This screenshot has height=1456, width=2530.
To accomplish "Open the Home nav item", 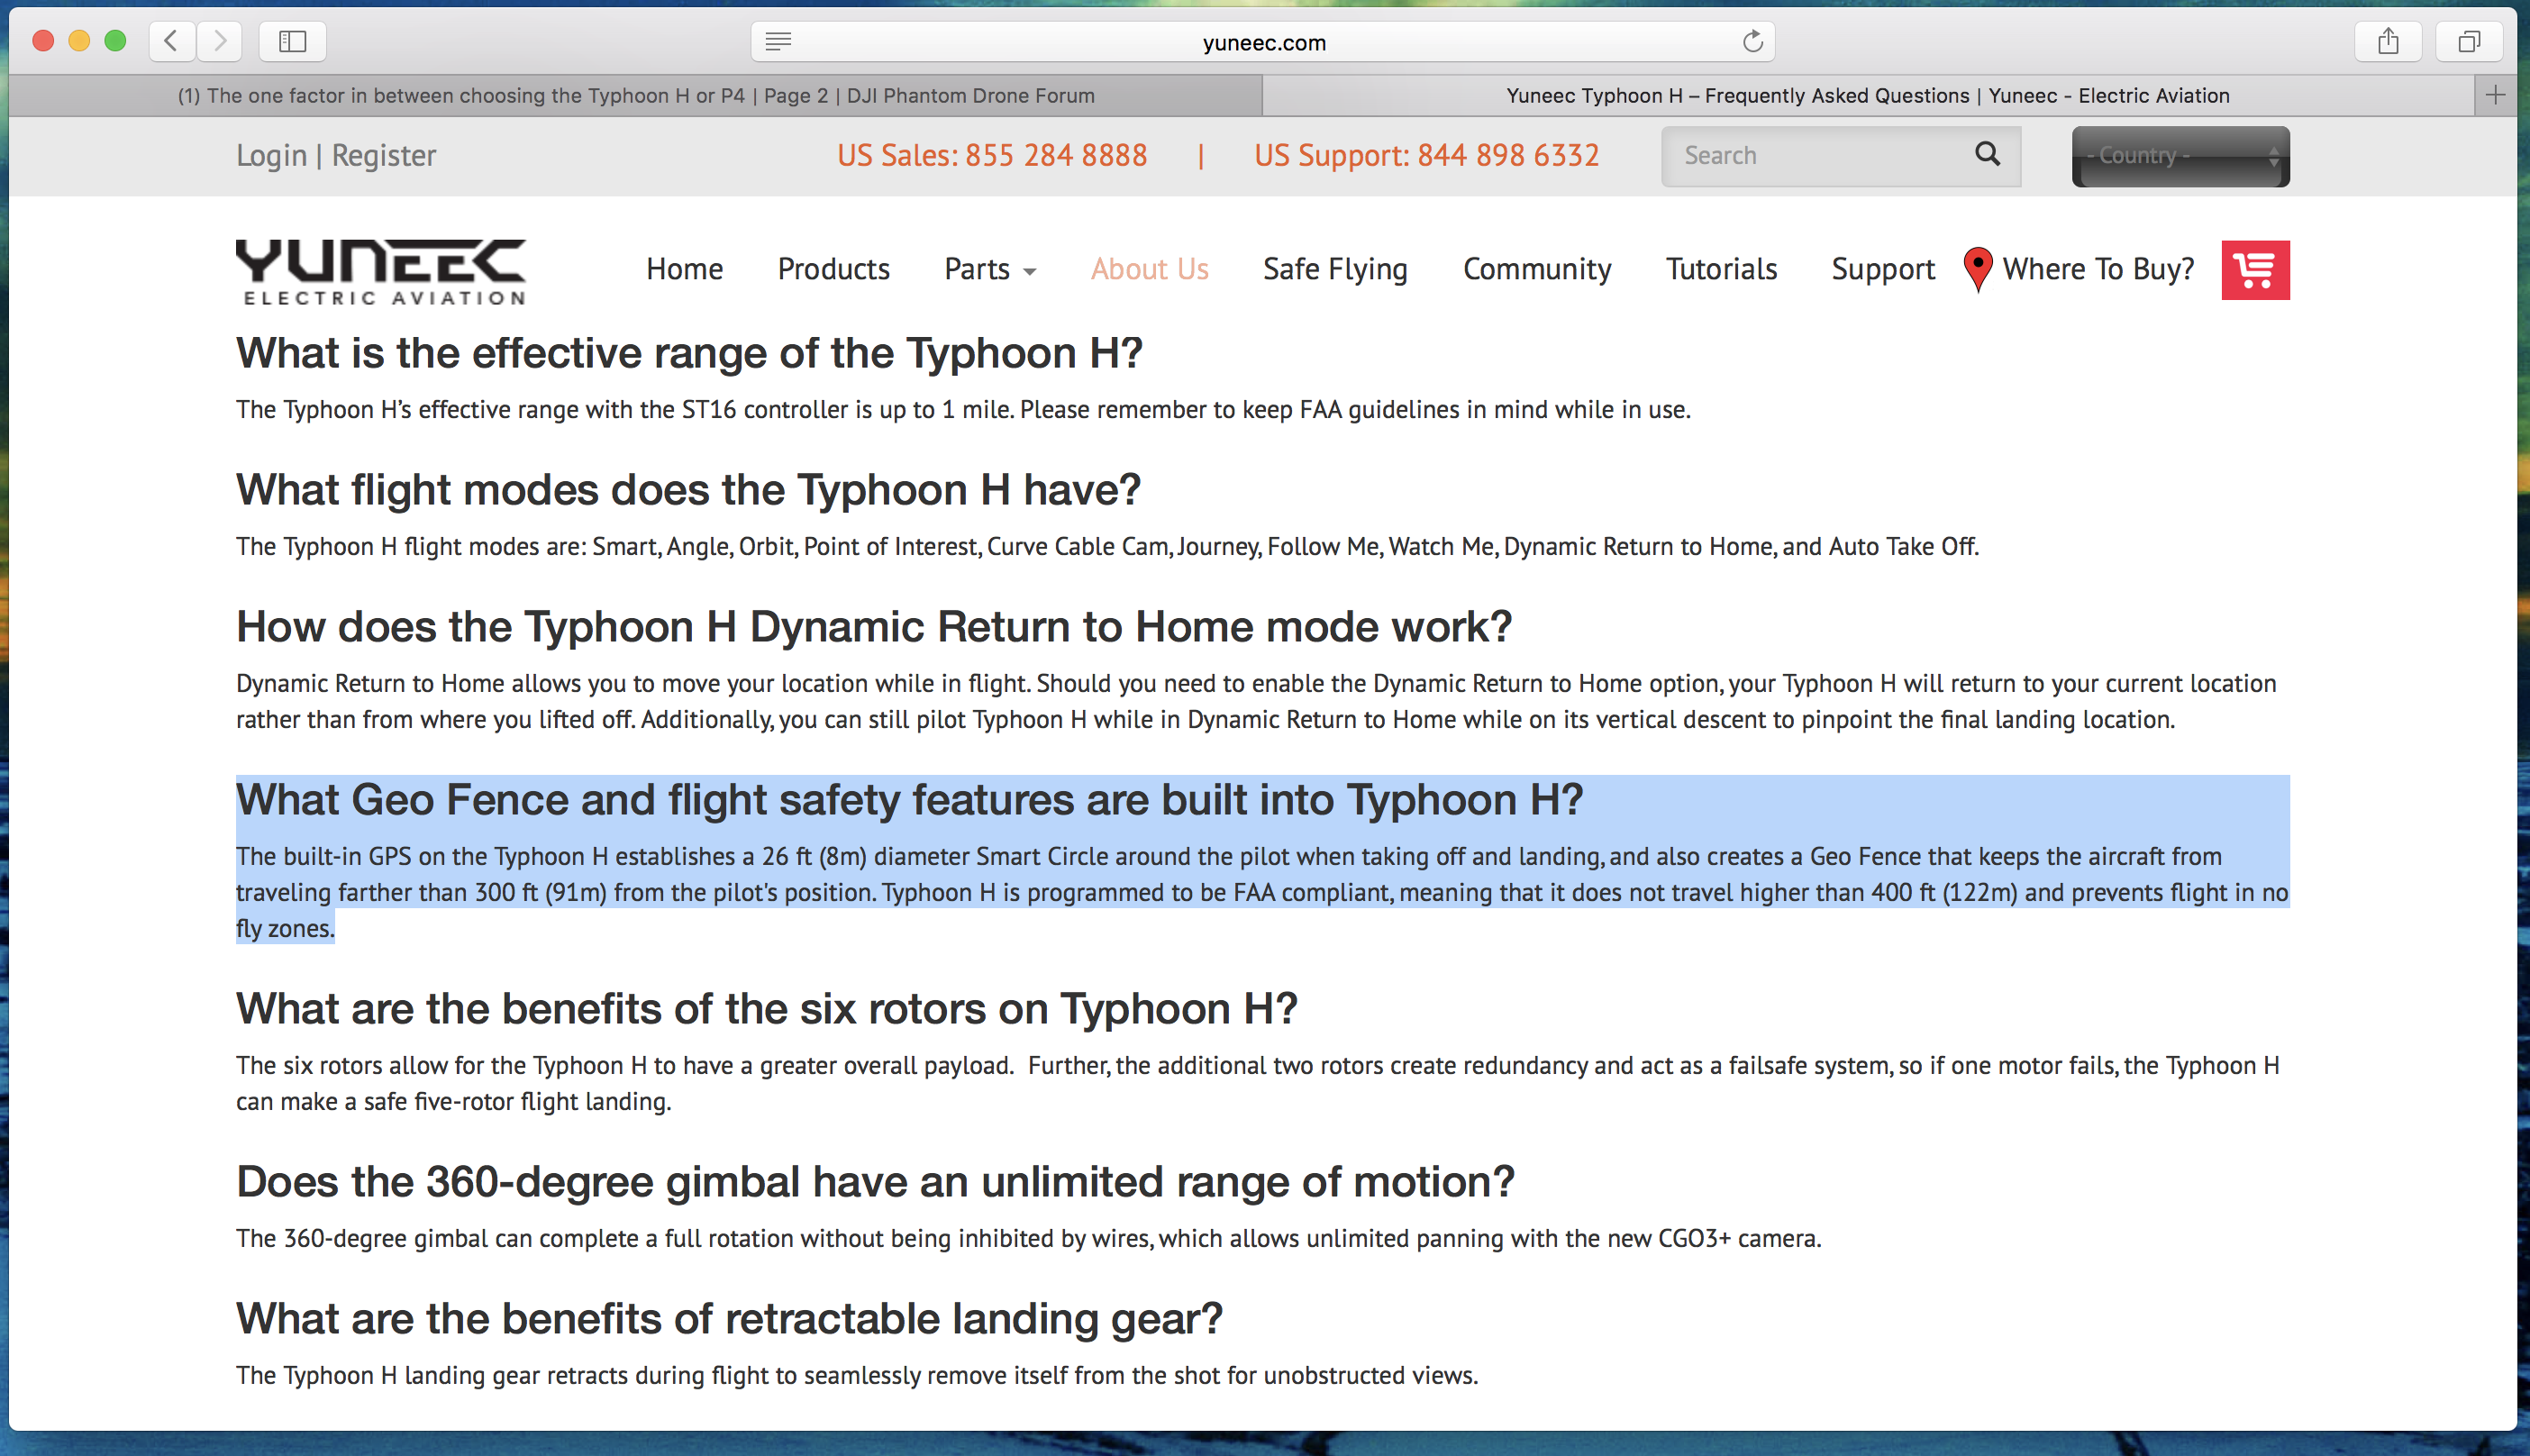I will click(x=684, y=269).
